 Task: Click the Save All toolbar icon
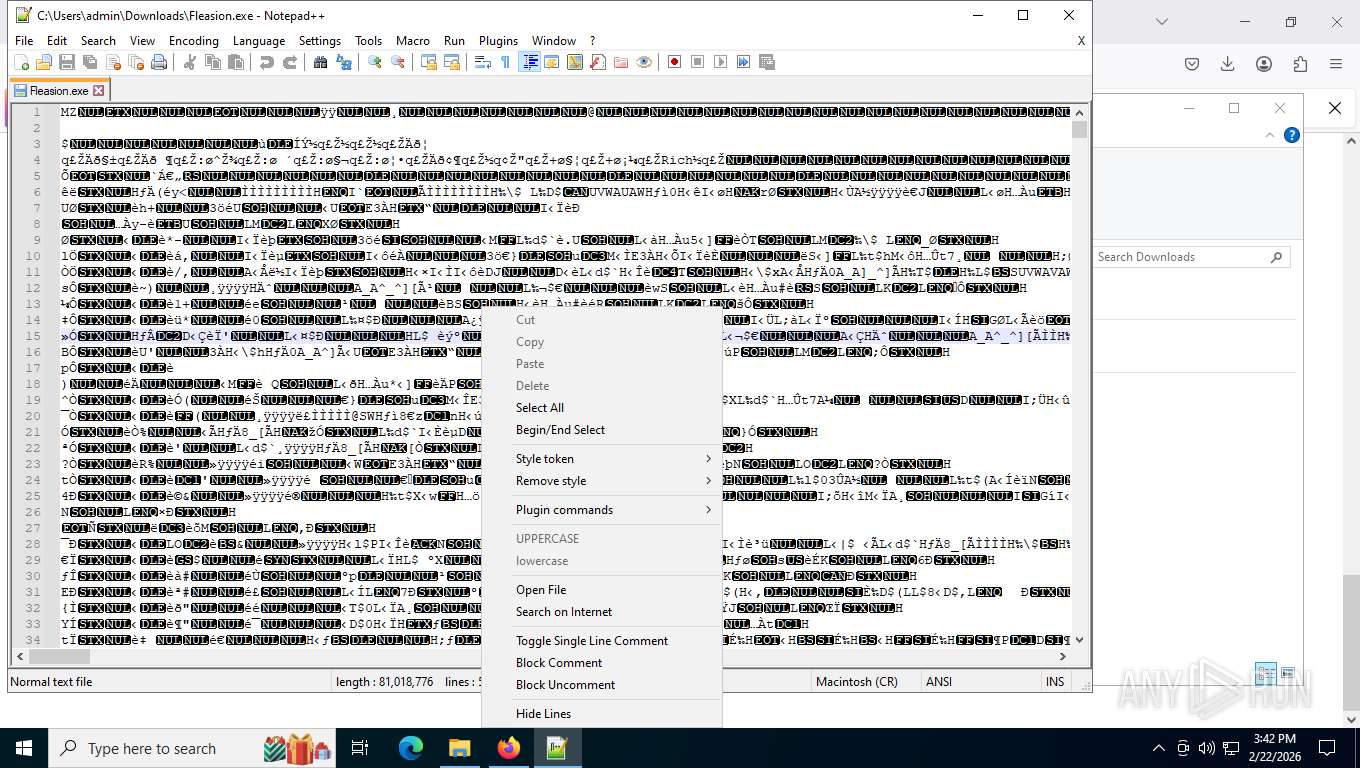tap(89, 62)
